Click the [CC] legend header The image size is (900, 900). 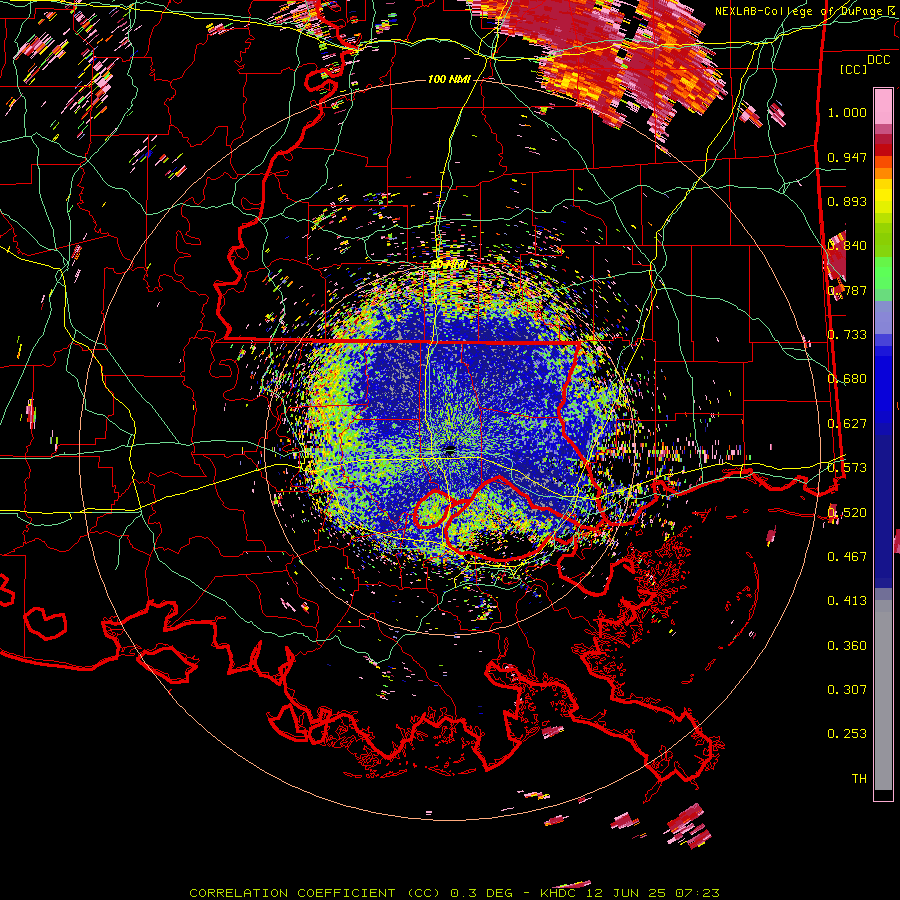(854, 69)
